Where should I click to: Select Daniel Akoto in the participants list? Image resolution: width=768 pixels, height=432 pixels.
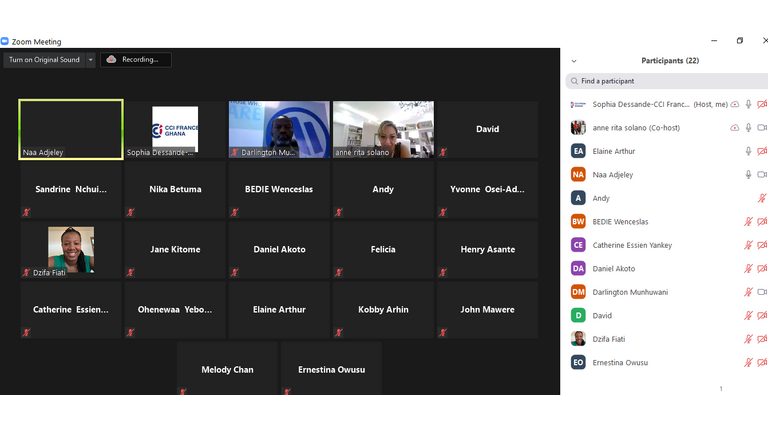613,269
